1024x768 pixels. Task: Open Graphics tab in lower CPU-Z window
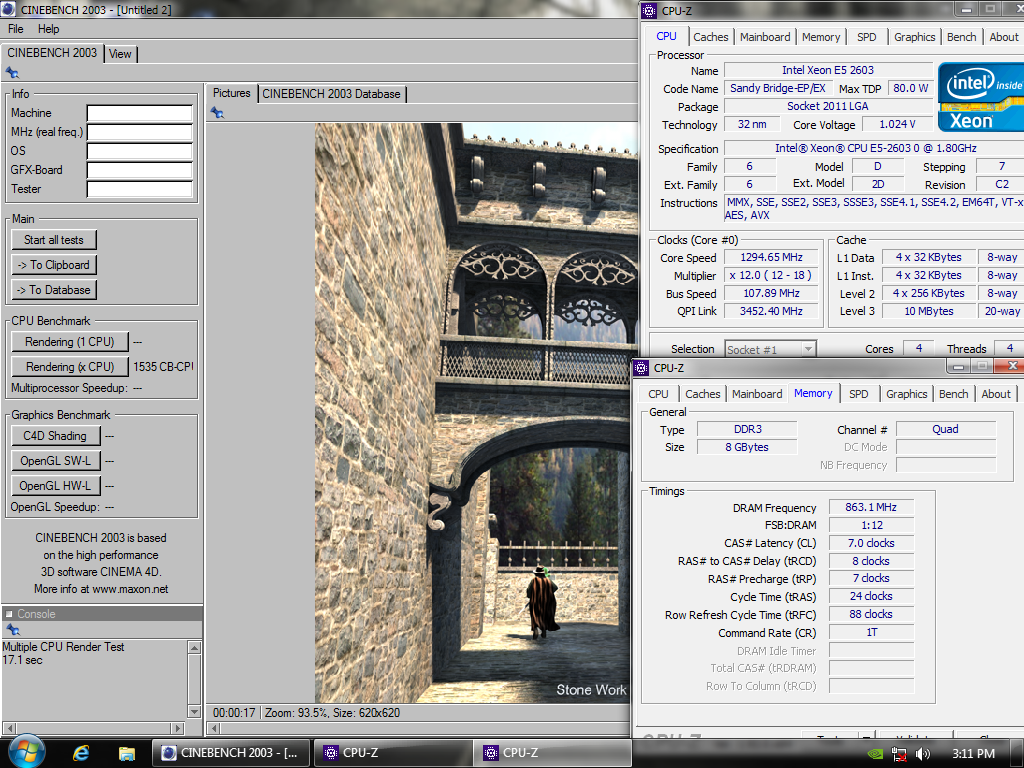click(x=906, y=394)
